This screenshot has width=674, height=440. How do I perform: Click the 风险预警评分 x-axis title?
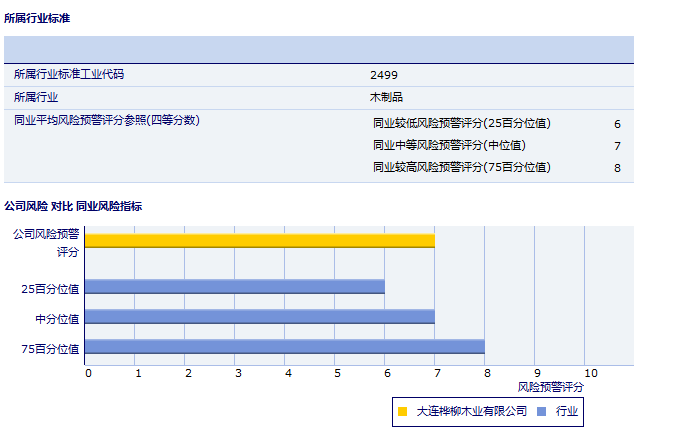click(550, 386)
